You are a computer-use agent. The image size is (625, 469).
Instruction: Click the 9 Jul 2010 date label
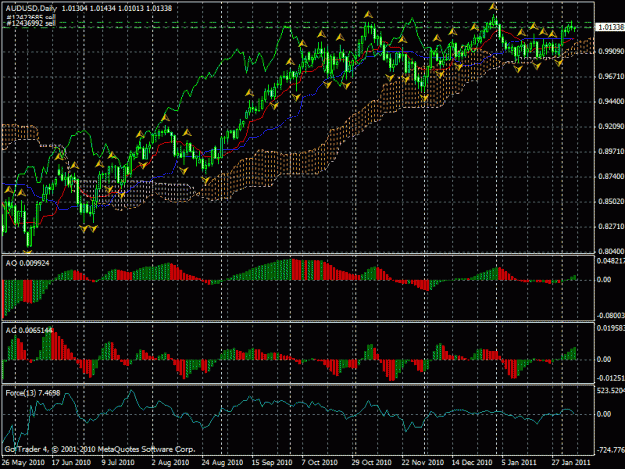tap(118, 463)
